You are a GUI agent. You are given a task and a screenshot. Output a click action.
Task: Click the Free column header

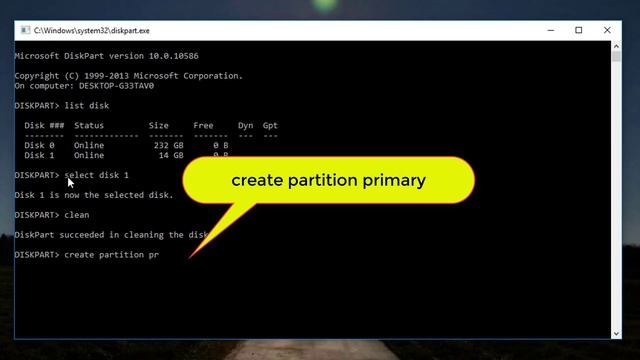tap(203, 125)
